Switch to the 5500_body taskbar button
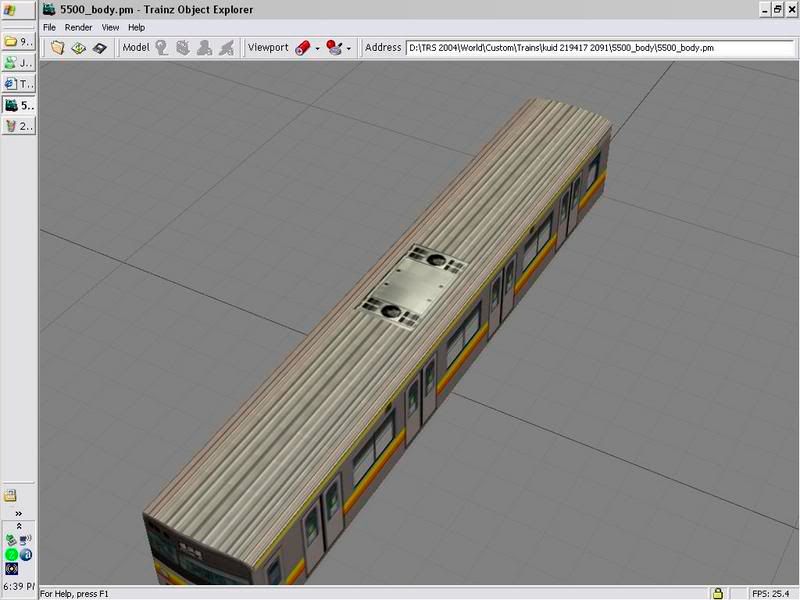The height and width of the screenshot is (600, 800). click(x=18, y=105)
